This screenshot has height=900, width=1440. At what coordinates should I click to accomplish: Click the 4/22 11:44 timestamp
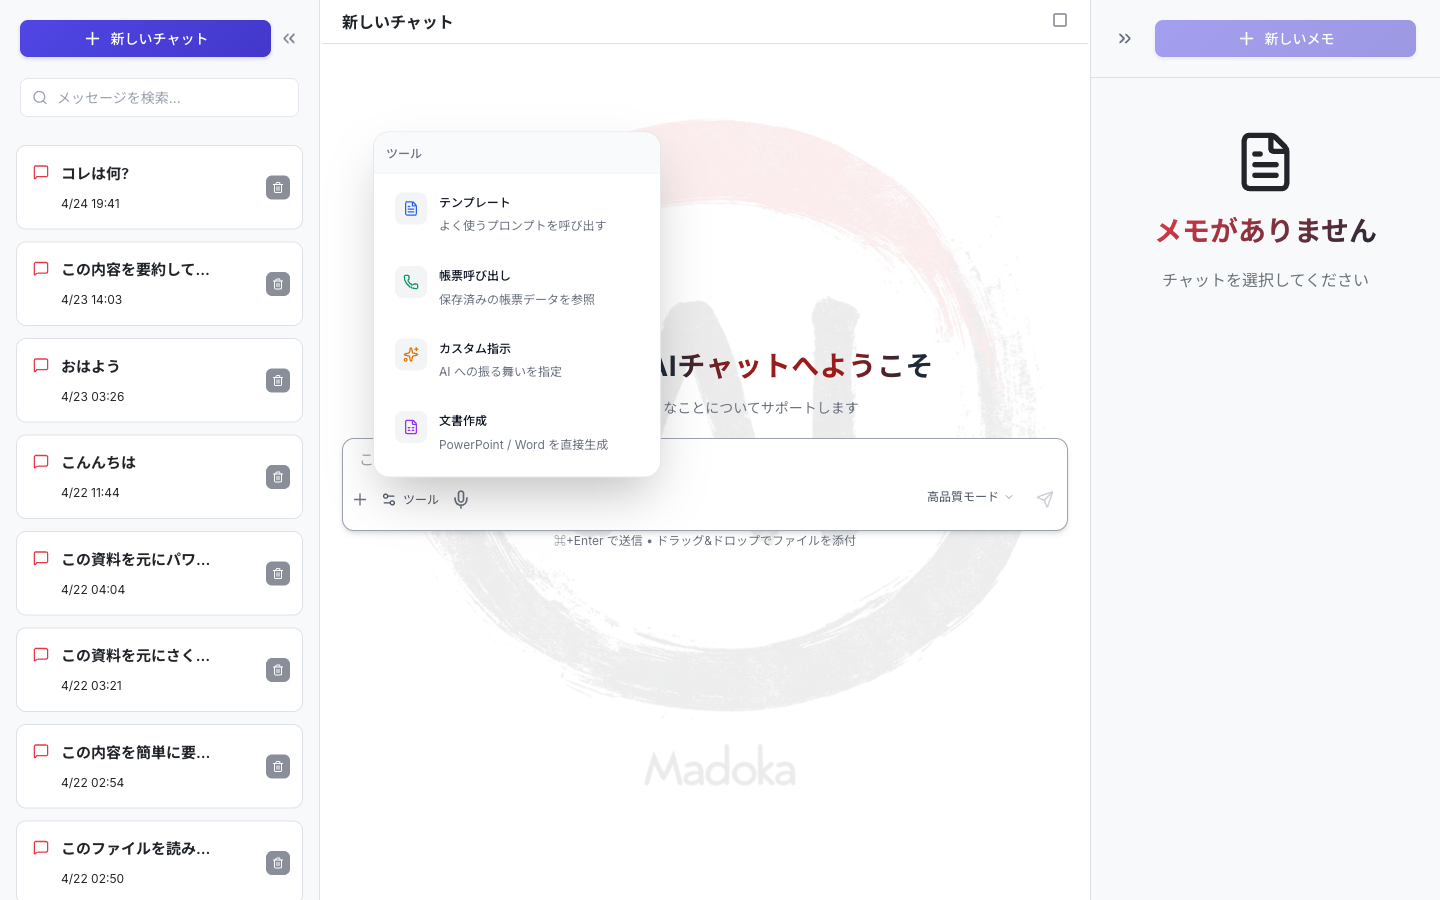tap(90, 492)
